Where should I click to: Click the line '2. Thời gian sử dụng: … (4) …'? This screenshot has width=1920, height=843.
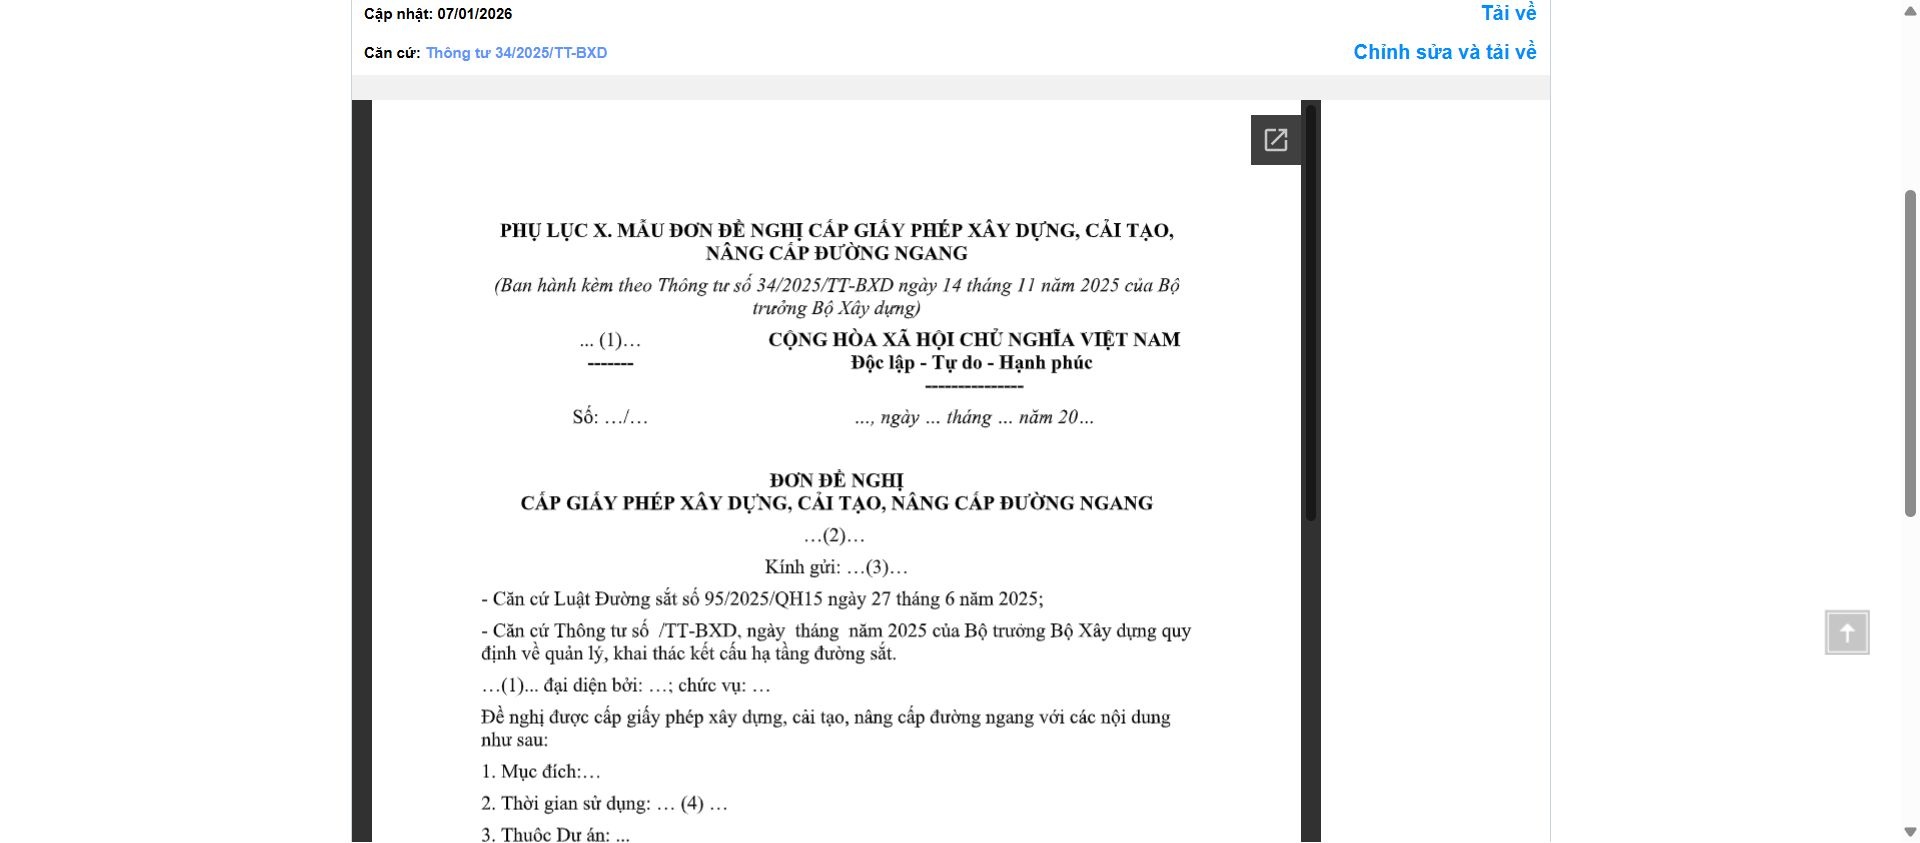[604, 804]
